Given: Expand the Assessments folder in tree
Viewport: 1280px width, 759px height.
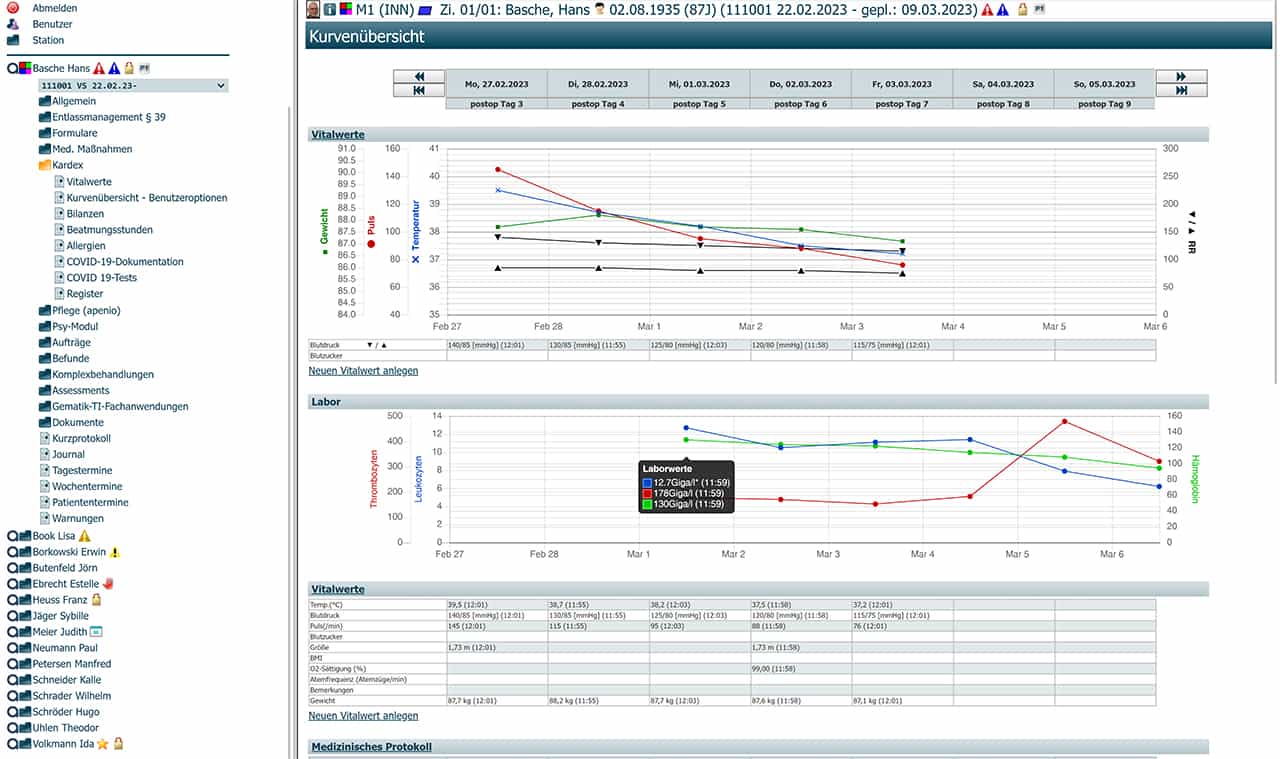Looking at the screenshot, I should [44, 391].
